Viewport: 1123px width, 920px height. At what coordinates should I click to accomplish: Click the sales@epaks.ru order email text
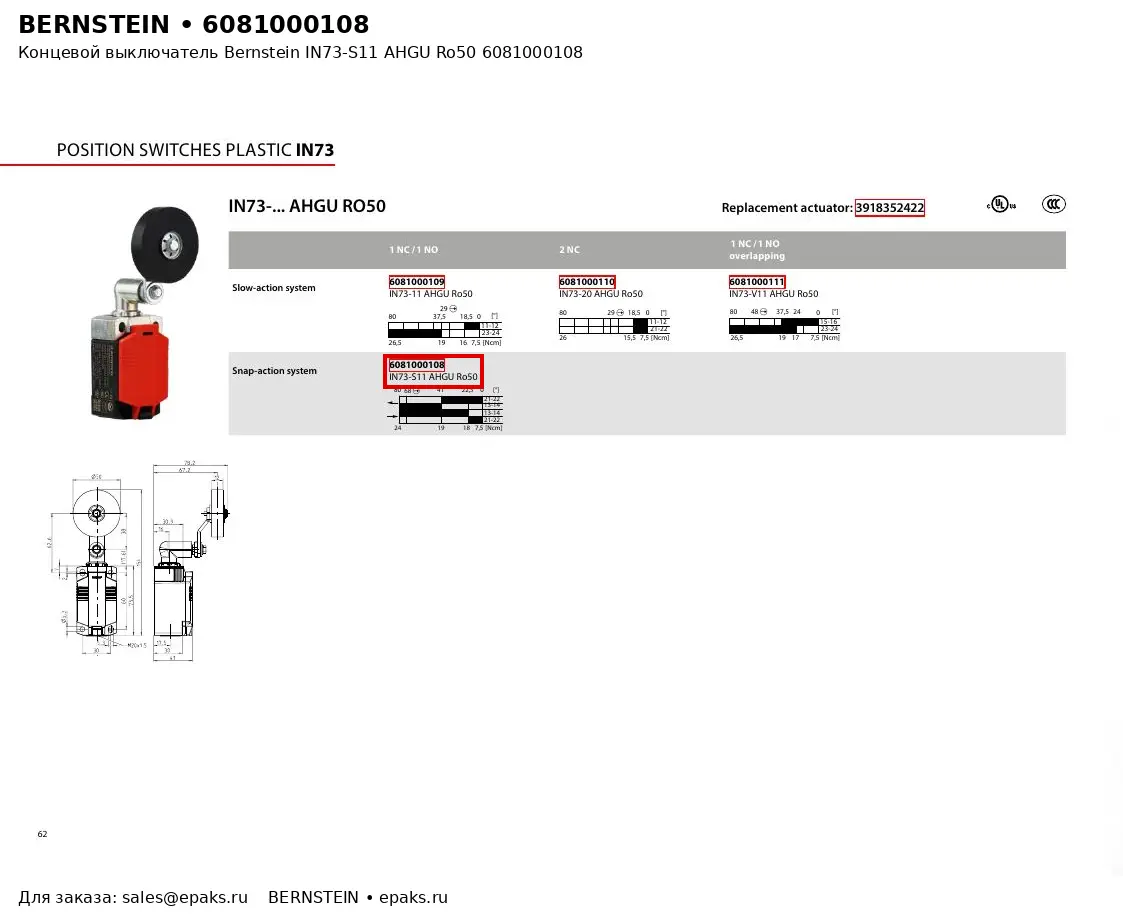tap(185, 898)
